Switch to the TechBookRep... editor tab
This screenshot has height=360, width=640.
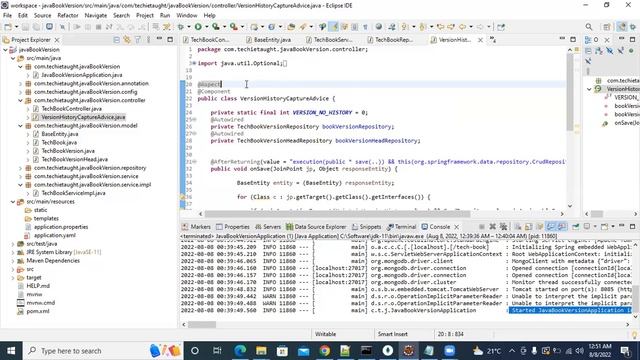[390, 40]
